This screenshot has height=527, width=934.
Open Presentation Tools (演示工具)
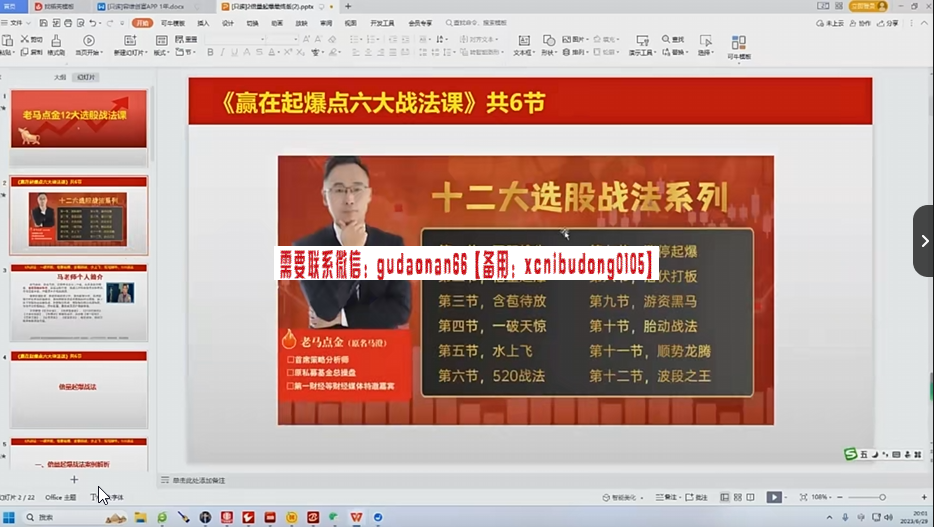click(642, 45)
